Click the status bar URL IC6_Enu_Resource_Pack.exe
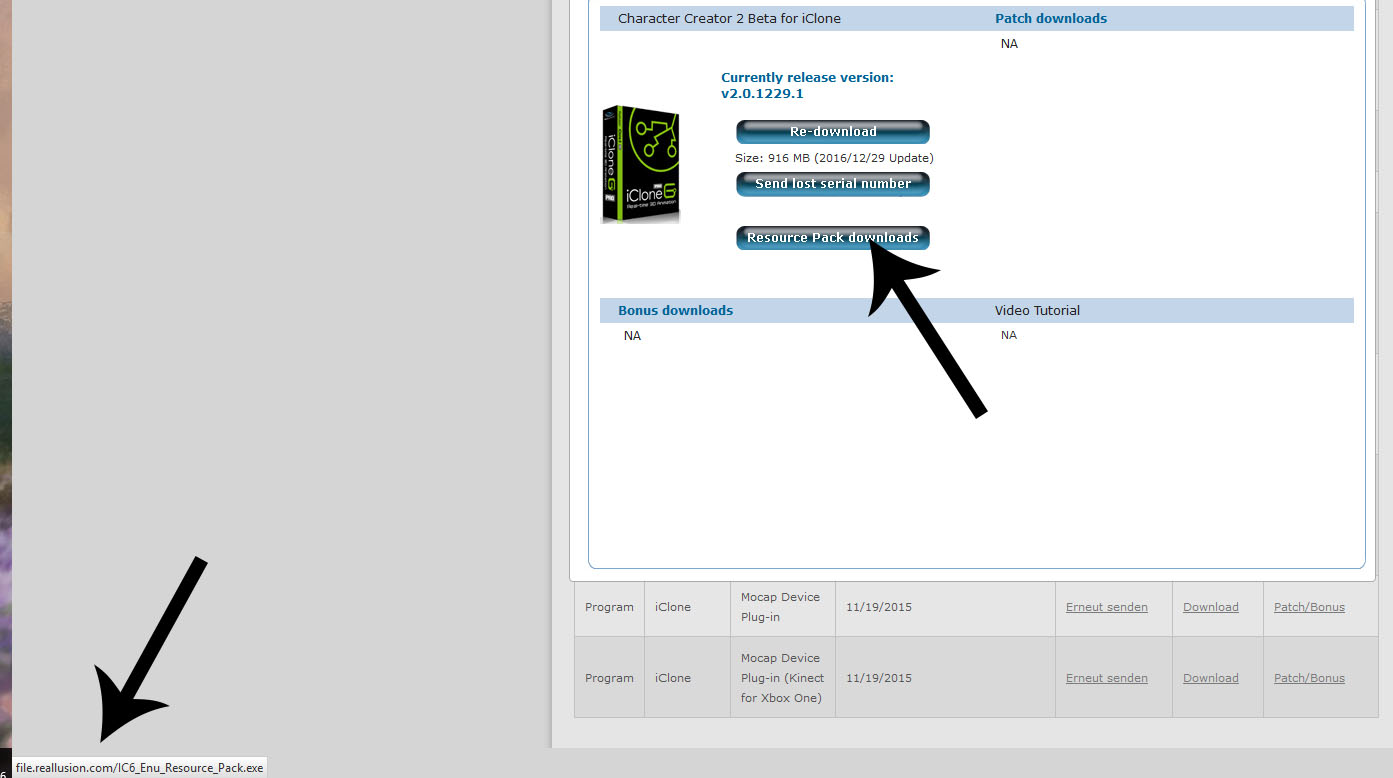 click(x=140, y=768)
